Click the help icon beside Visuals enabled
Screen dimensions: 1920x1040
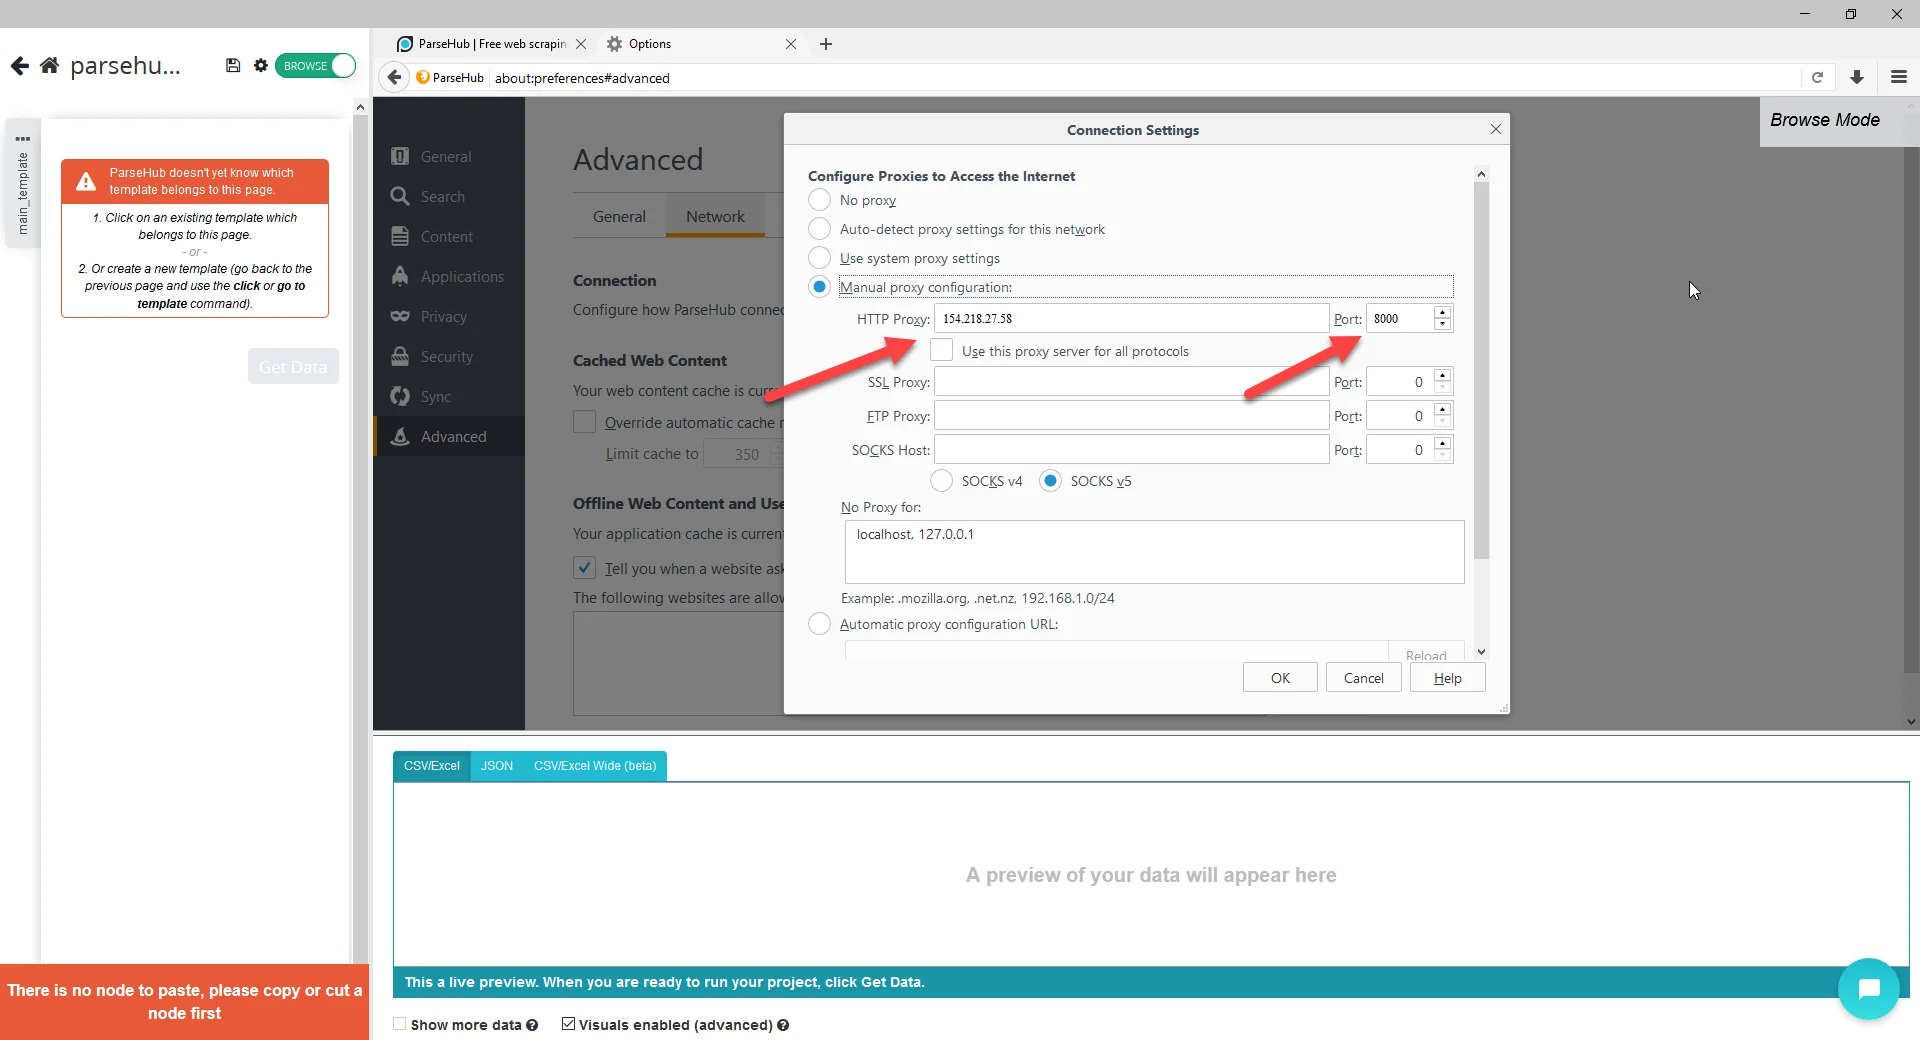(783, 1025)
